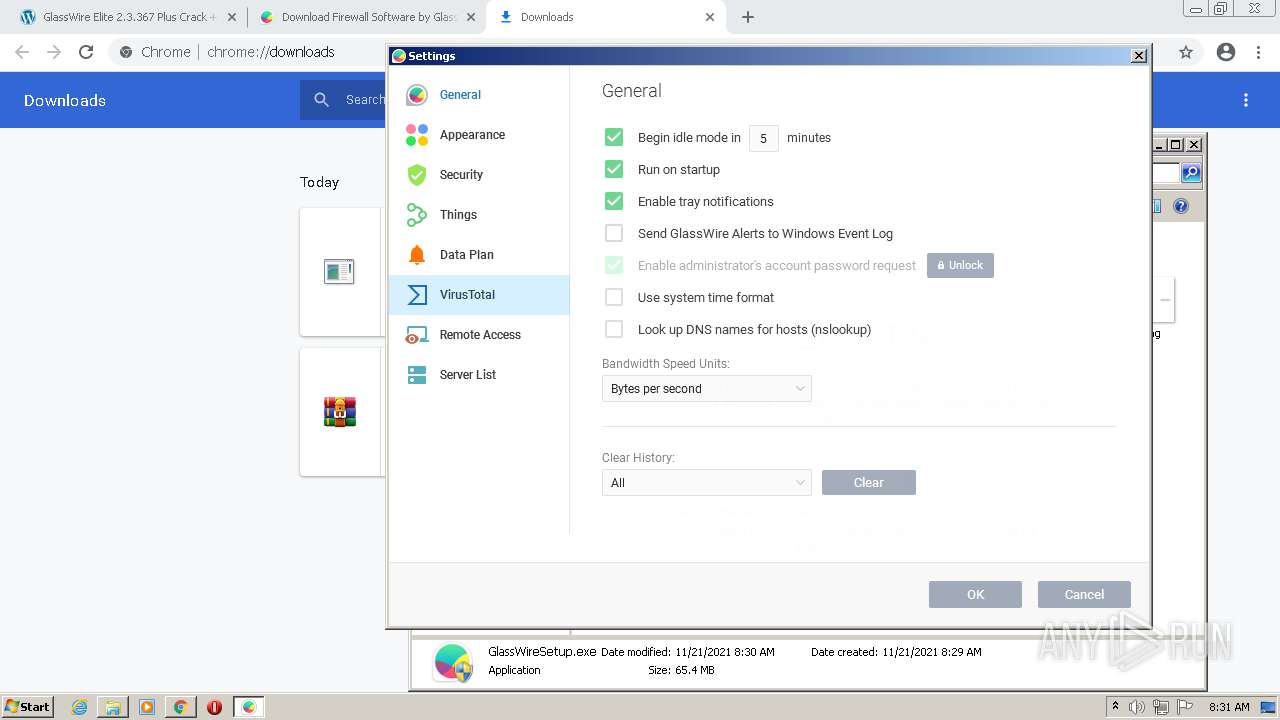Click the Explorer help question mark icon
The width and height of the screenshot is (1280, 720).
(1181, 206)
